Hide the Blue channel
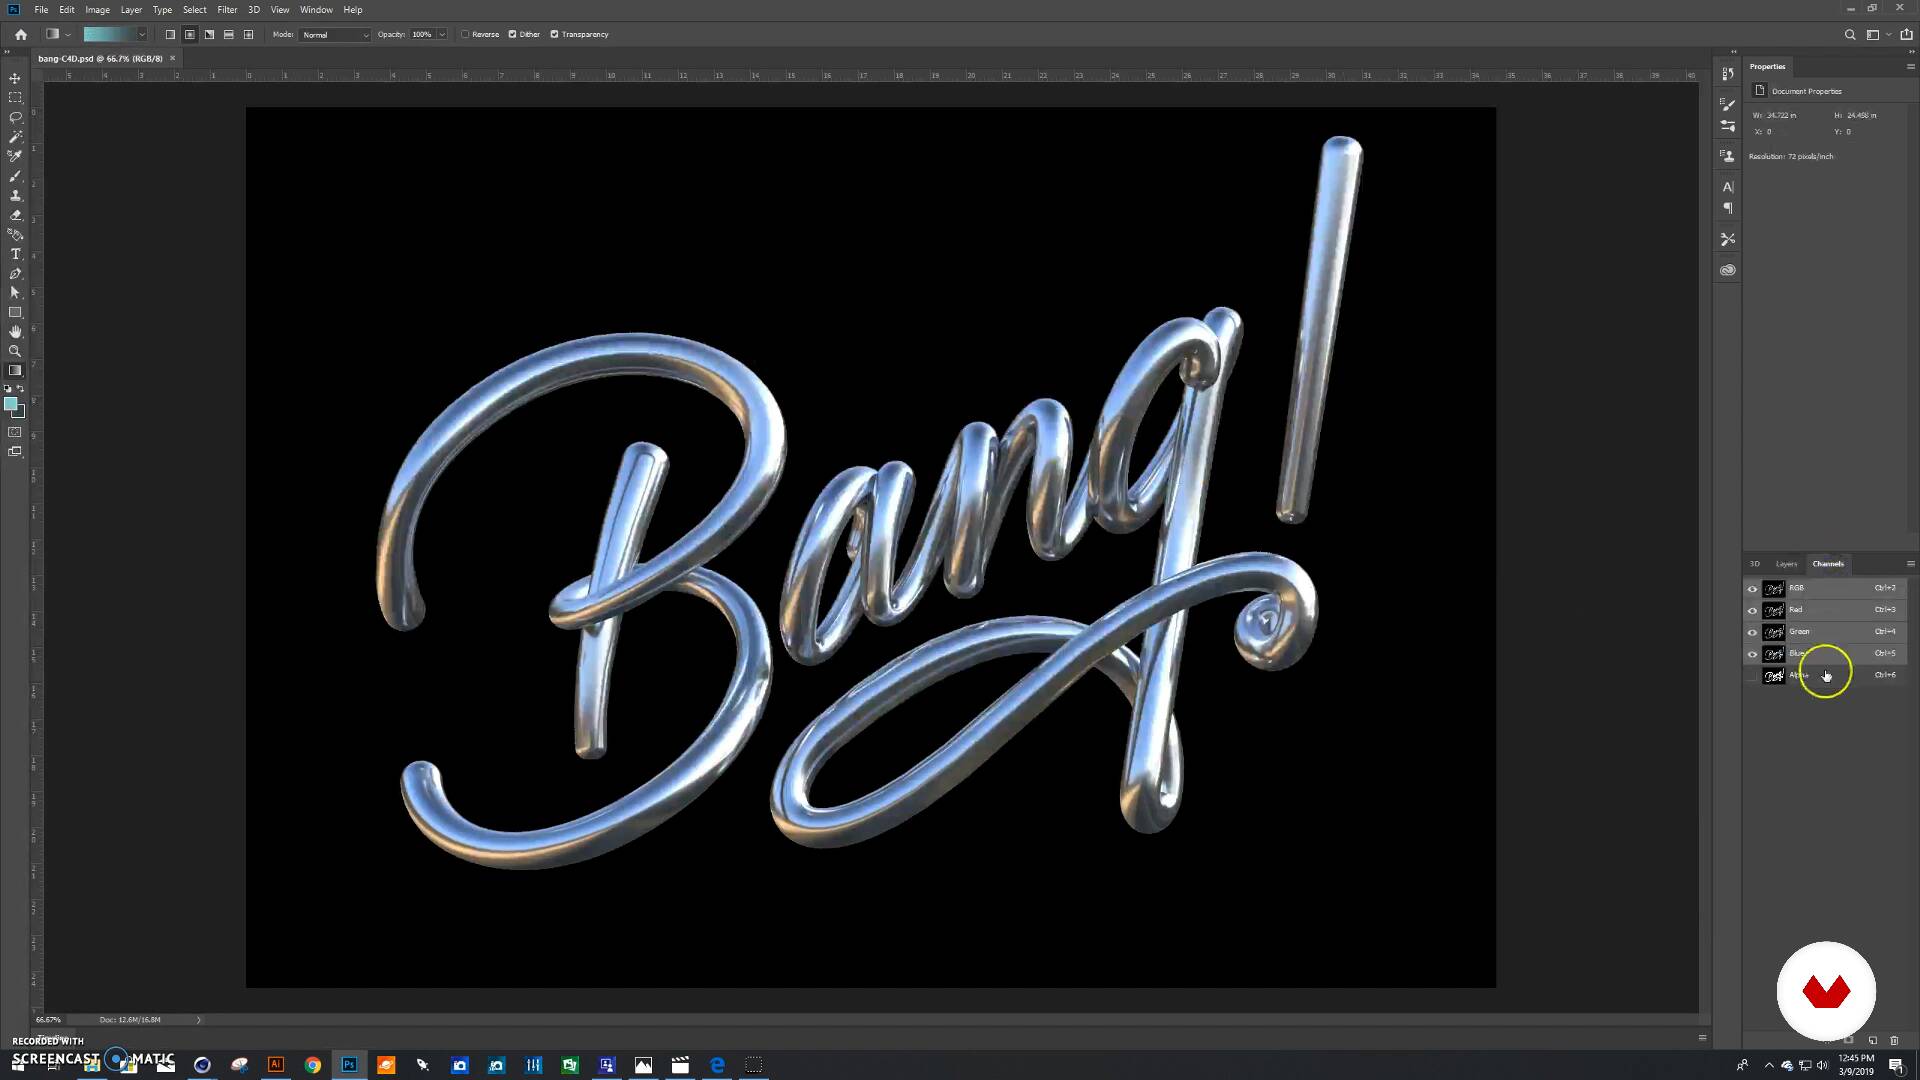 point(1752,654)
